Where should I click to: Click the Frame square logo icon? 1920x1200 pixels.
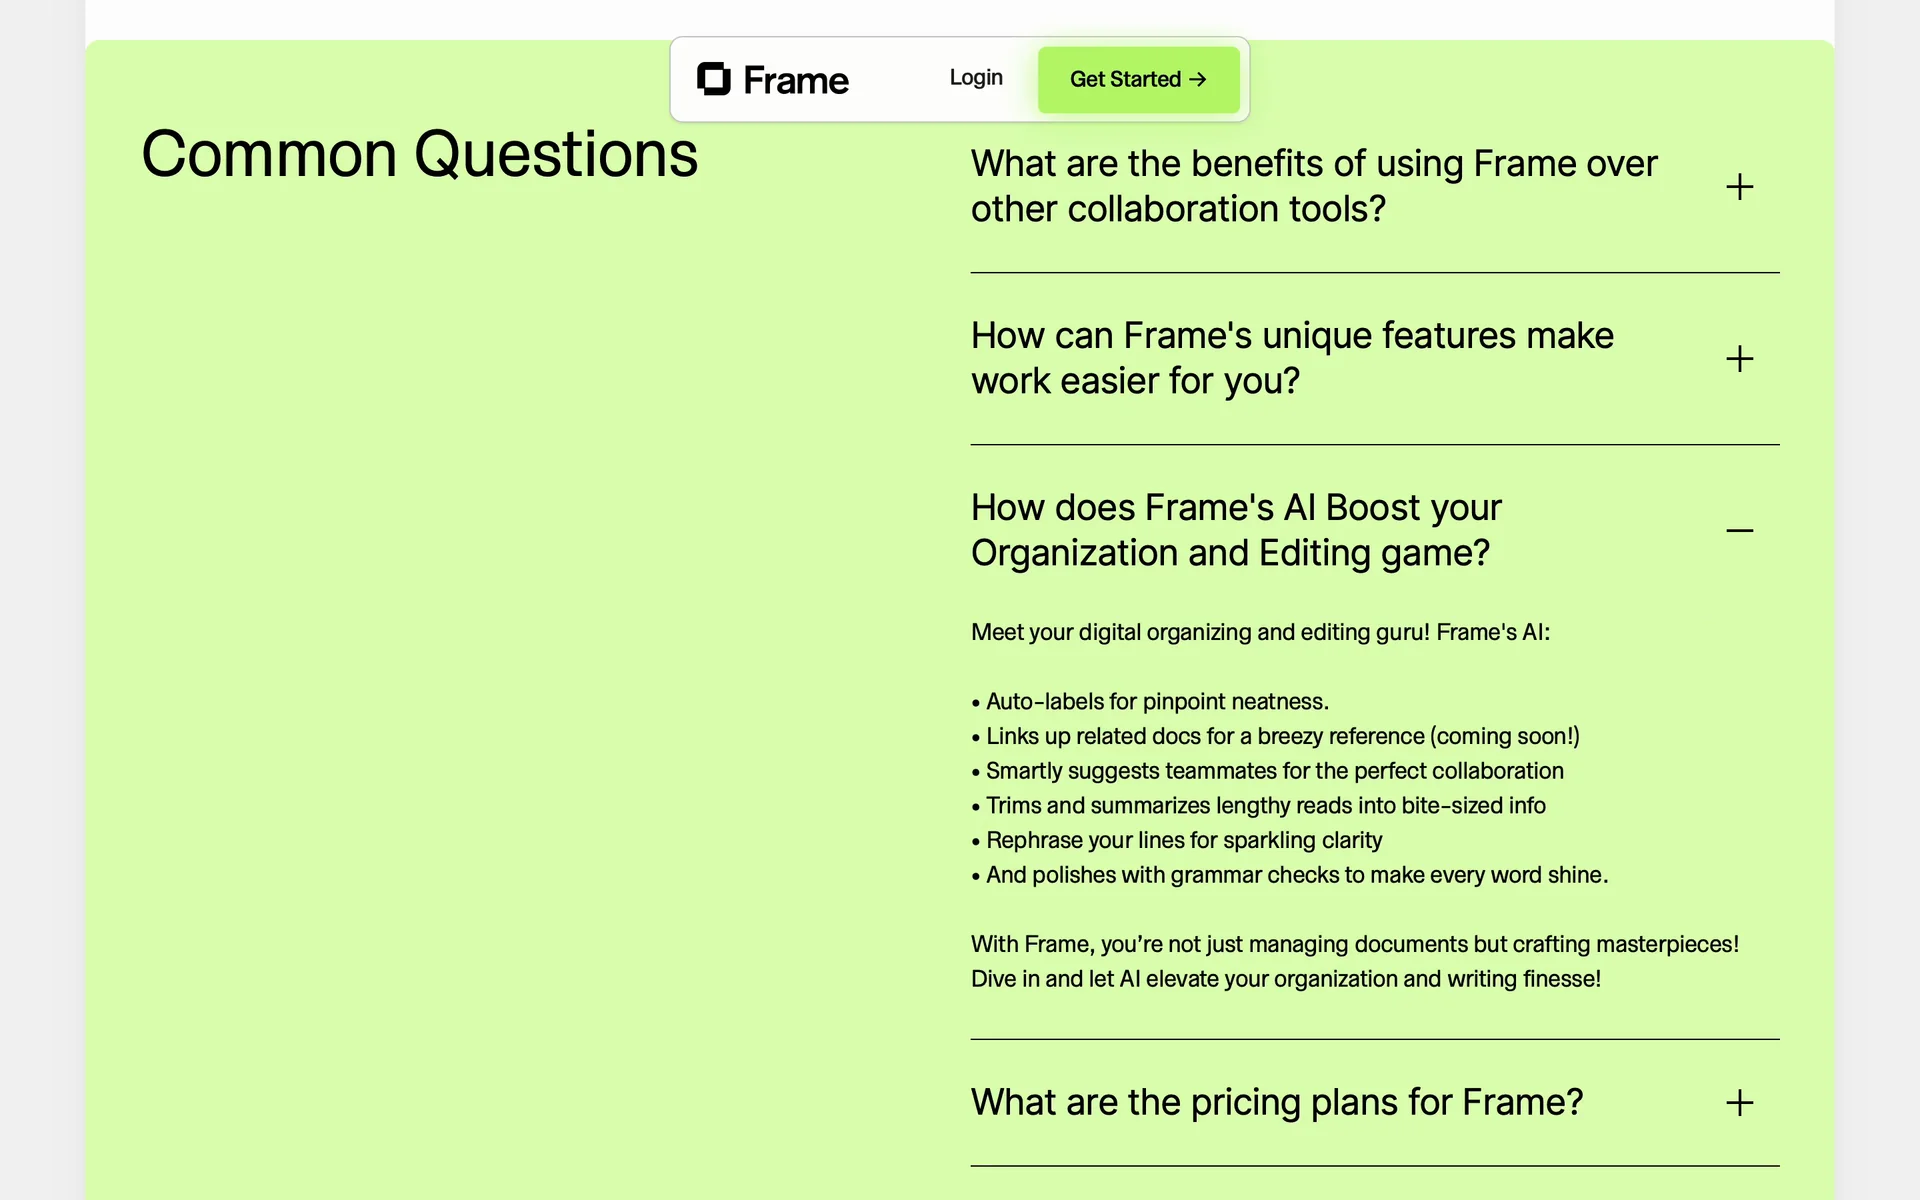click(x=714, y=79)
